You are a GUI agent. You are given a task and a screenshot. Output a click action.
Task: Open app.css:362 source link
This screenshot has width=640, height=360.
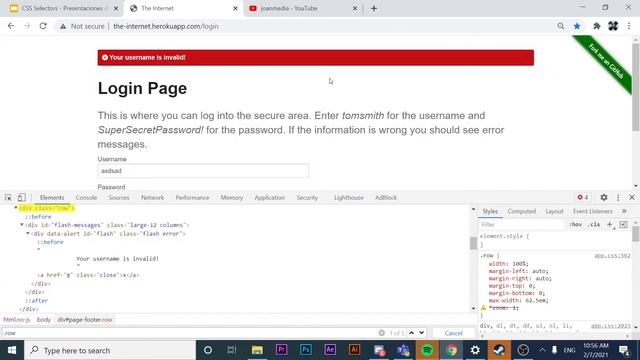click(x=612, y=256)
